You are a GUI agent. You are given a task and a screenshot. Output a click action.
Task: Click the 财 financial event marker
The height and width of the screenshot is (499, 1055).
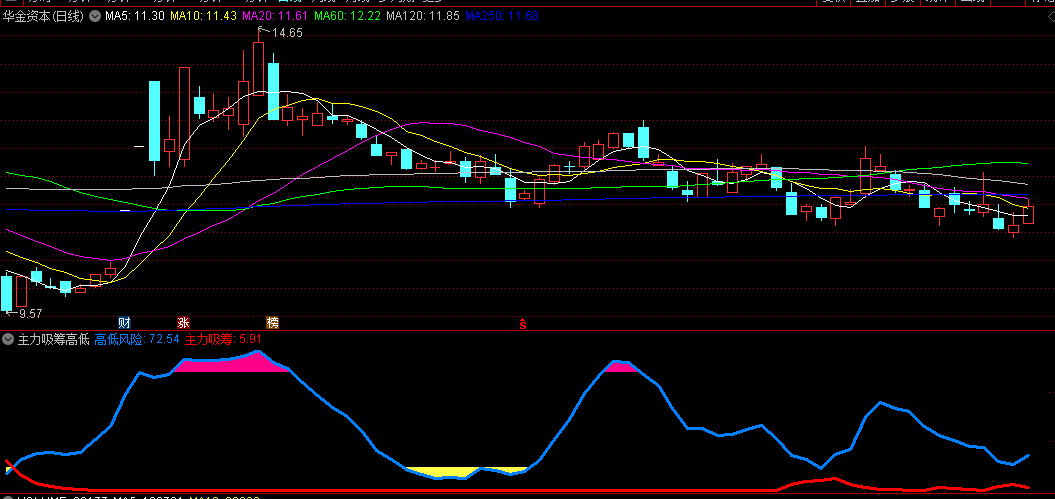pos(125,322)
